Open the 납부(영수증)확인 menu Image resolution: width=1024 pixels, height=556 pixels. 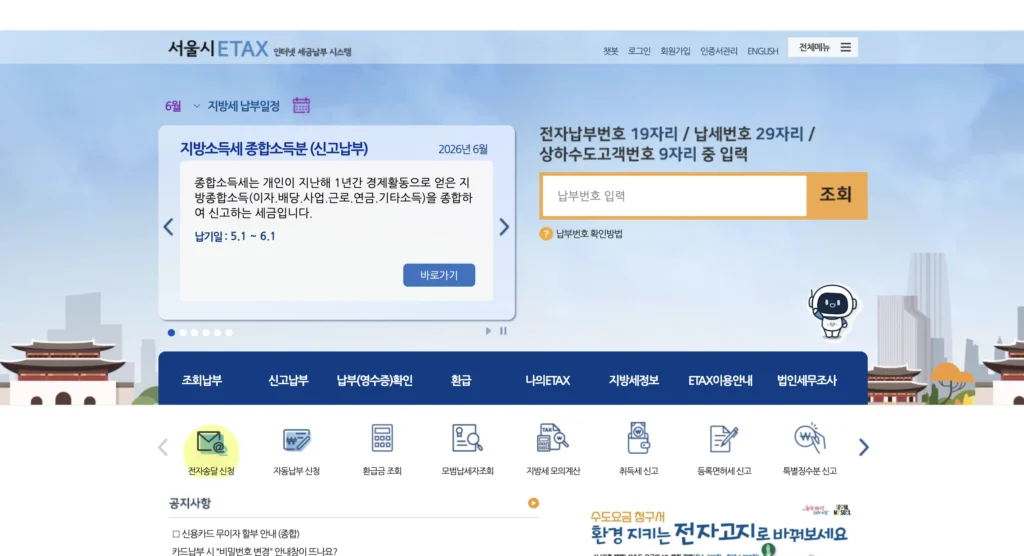(x=374, y=380)
